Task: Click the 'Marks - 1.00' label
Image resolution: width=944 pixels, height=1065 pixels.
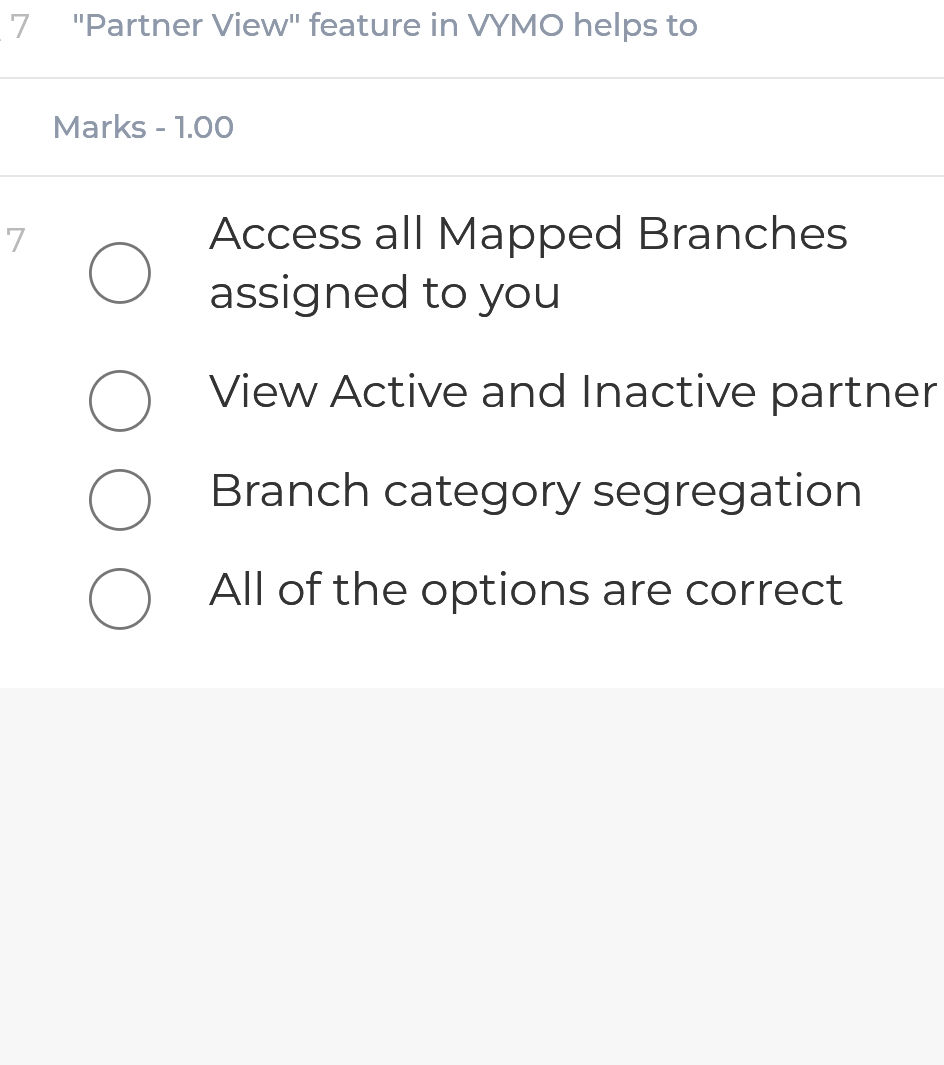Action: [x=143, y=127]
